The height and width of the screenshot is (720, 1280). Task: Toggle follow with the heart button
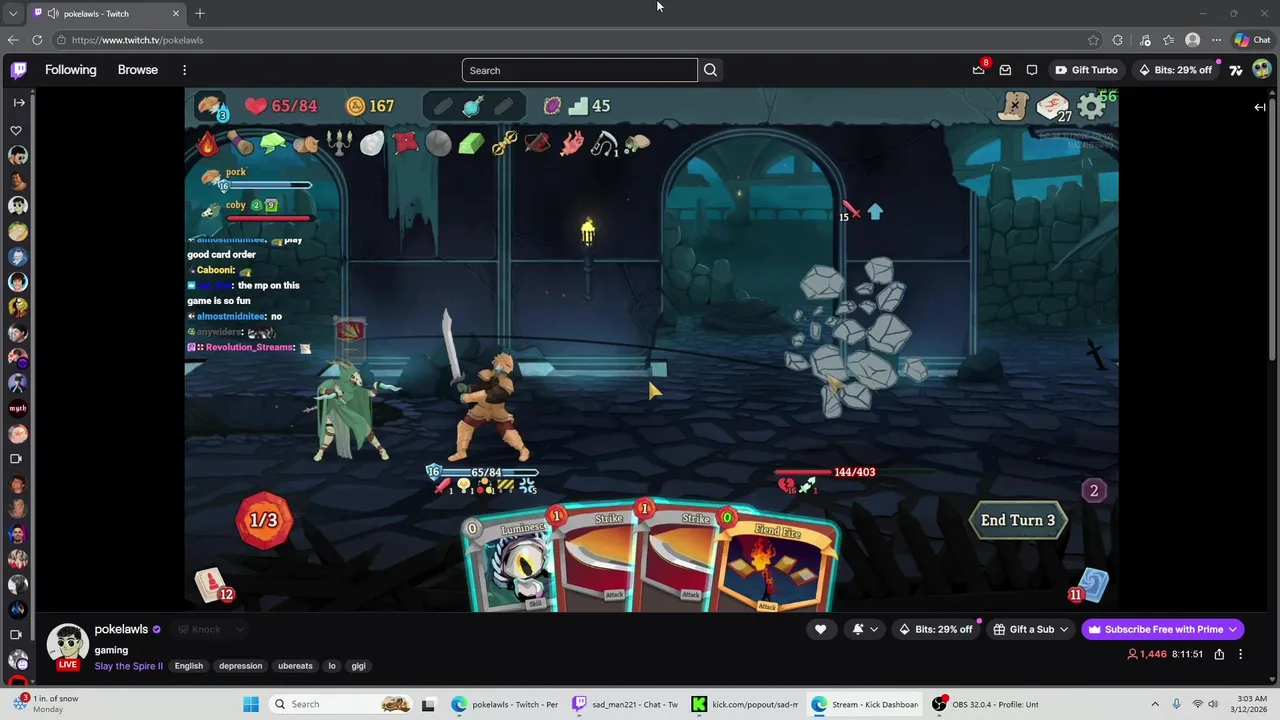[820, 629]
